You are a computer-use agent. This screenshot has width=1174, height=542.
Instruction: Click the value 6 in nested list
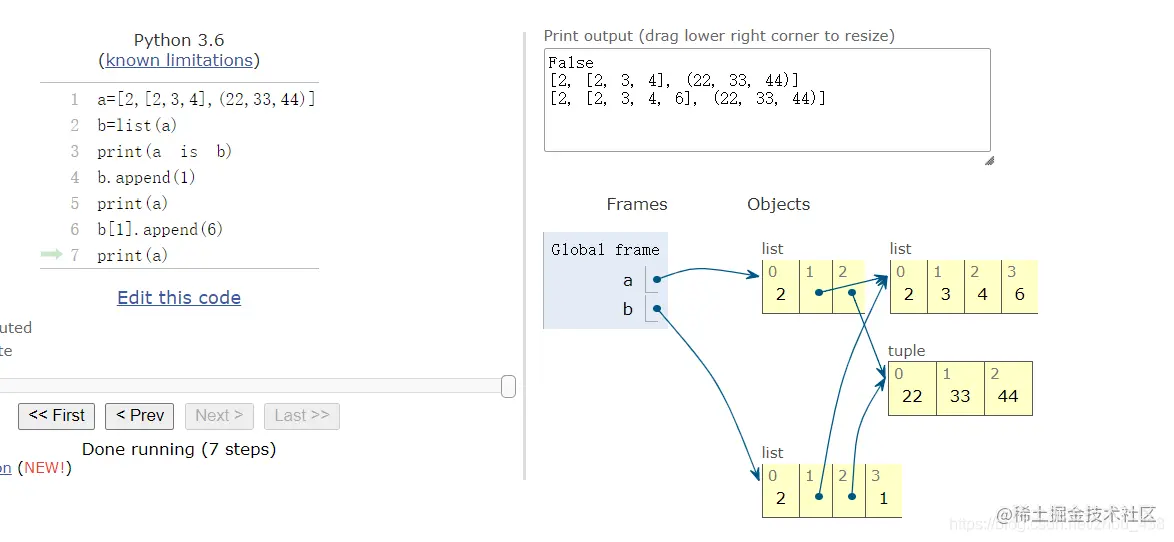click(1019, 294)
